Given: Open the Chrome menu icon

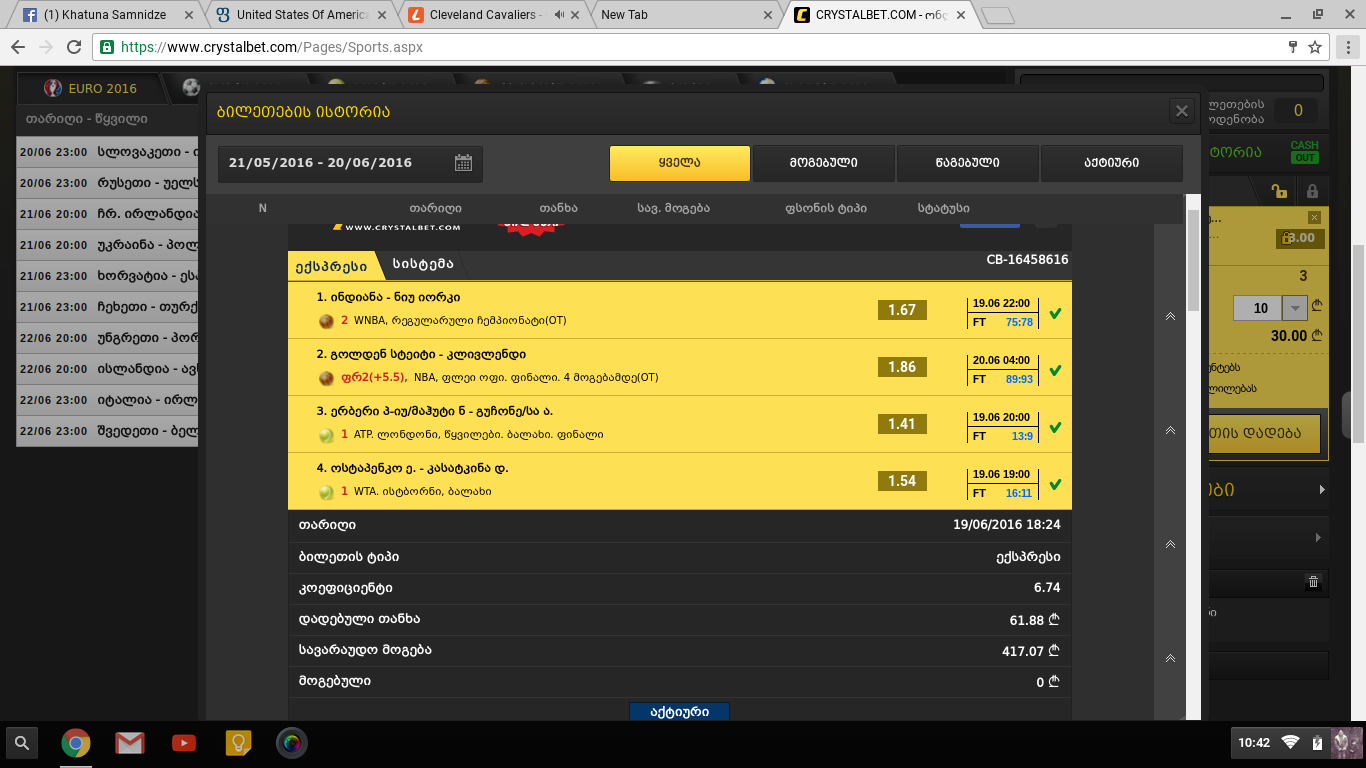Looking at the screenshot, I should tap(1346, 47).
